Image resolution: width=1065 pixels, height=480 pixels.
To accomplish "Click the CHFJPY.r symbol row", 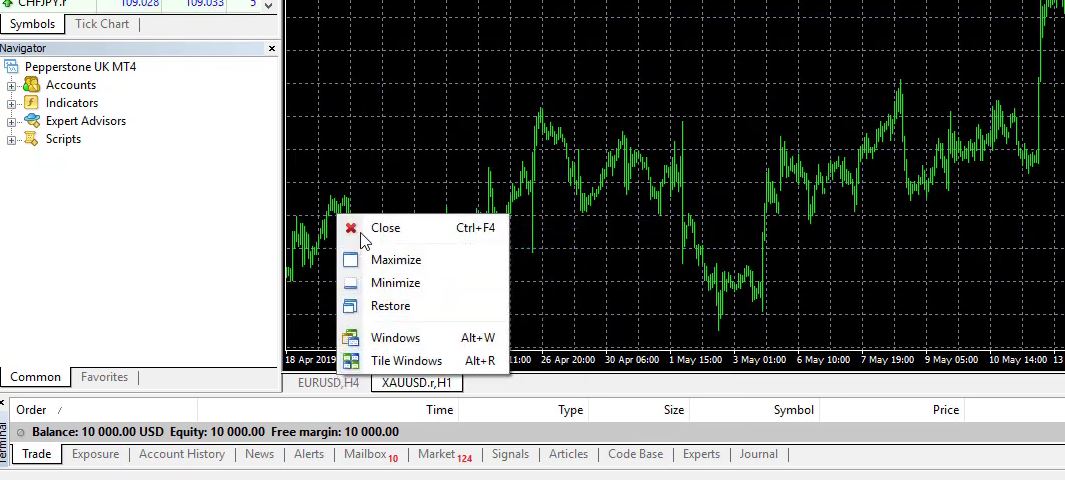I will 129,4.
